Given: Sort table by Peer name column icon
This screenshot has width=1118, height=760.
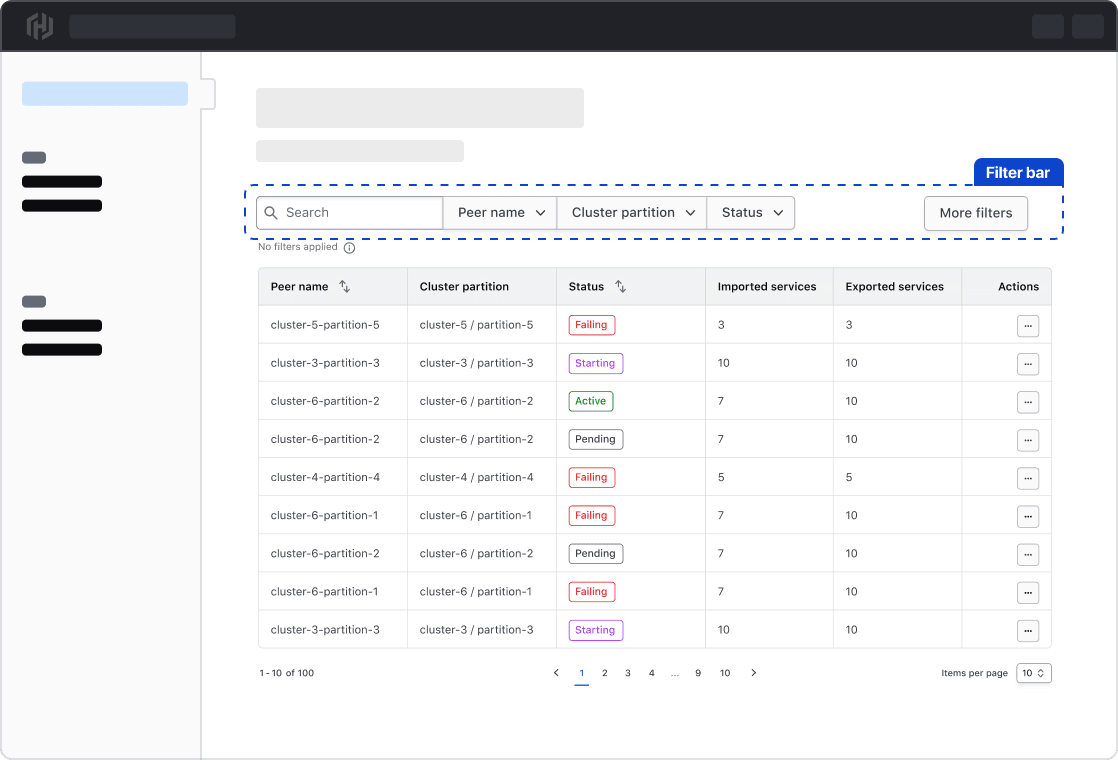Looking at the screenshot, I should [344, 287].
